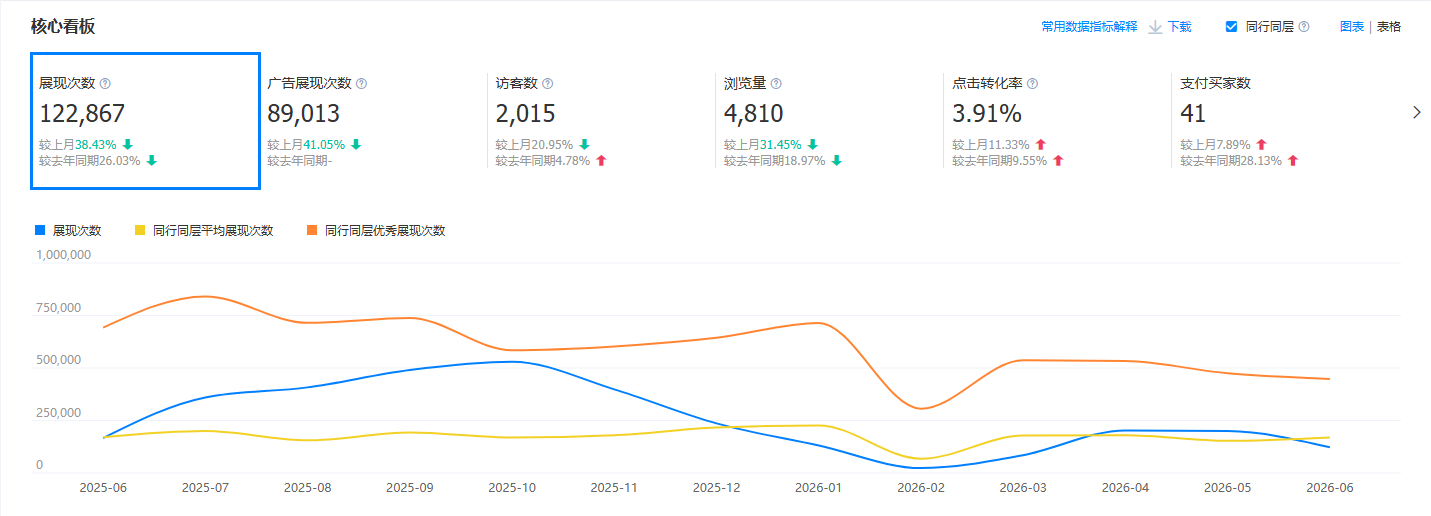This screenshot has width=1431, height=516.
Task: Toggle 展现次数 blue legend series
Action: [69, 230]
